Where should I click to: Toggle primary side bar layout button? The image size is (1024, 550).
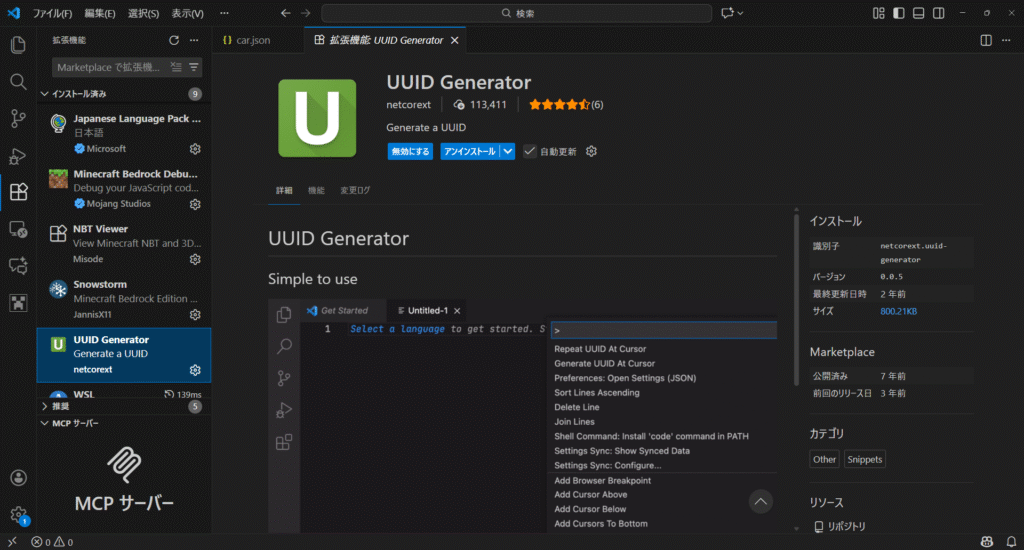pos(899,13)
